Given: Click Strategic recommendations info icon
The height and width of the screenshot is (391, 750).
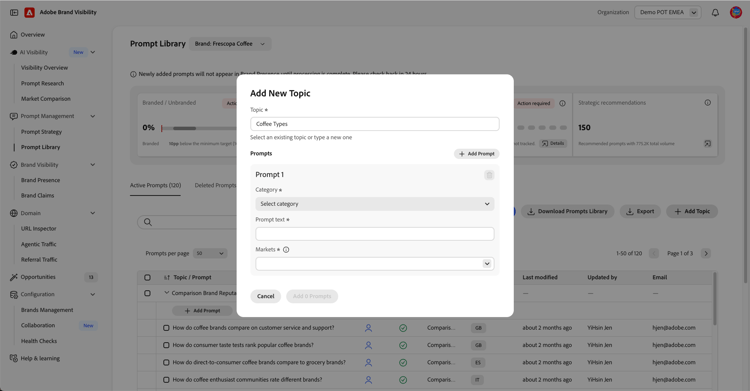Looking at the screenshot, I should coord(707,102).
